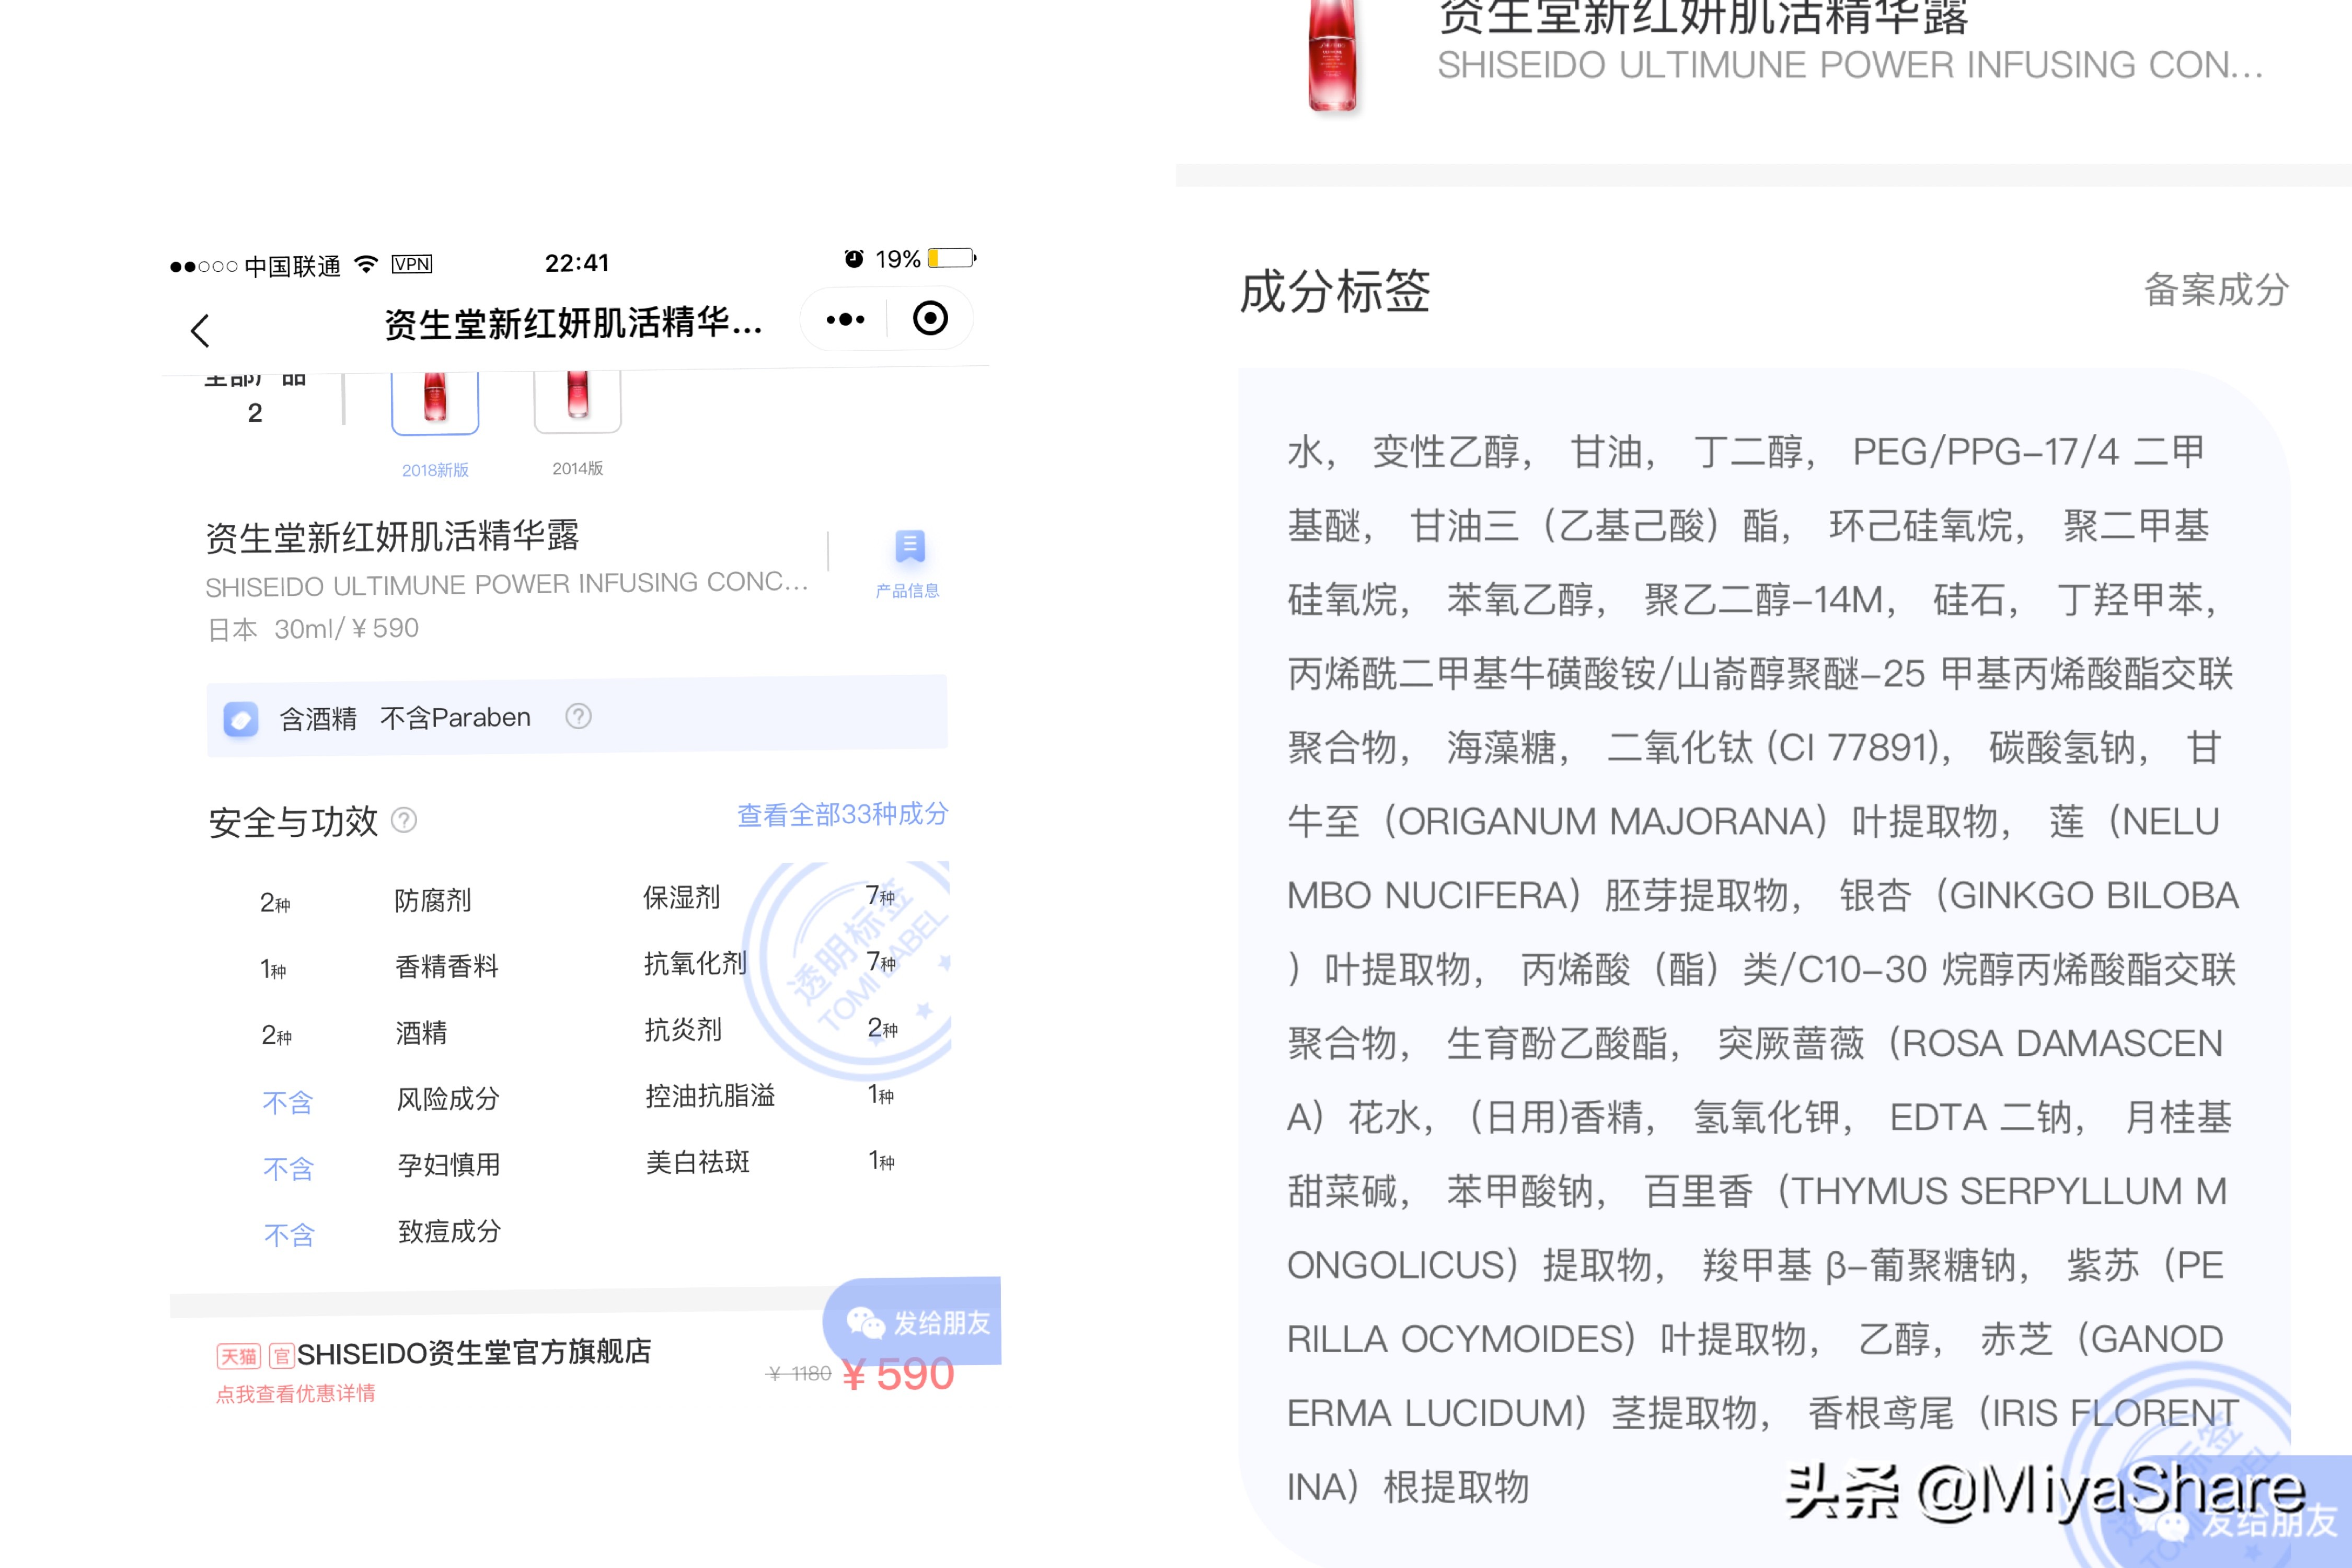
Task: Tap the back arrow icon
Action: [x=200, y=330]
